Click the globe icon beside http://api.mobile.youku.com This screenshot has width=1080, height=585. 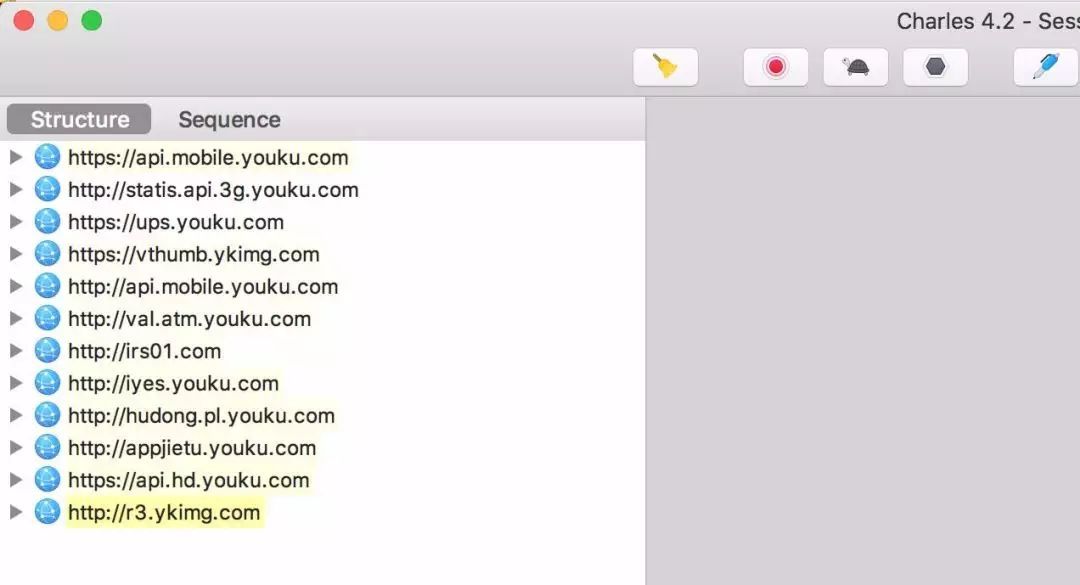pyautogui.click(x=47, y=286)
